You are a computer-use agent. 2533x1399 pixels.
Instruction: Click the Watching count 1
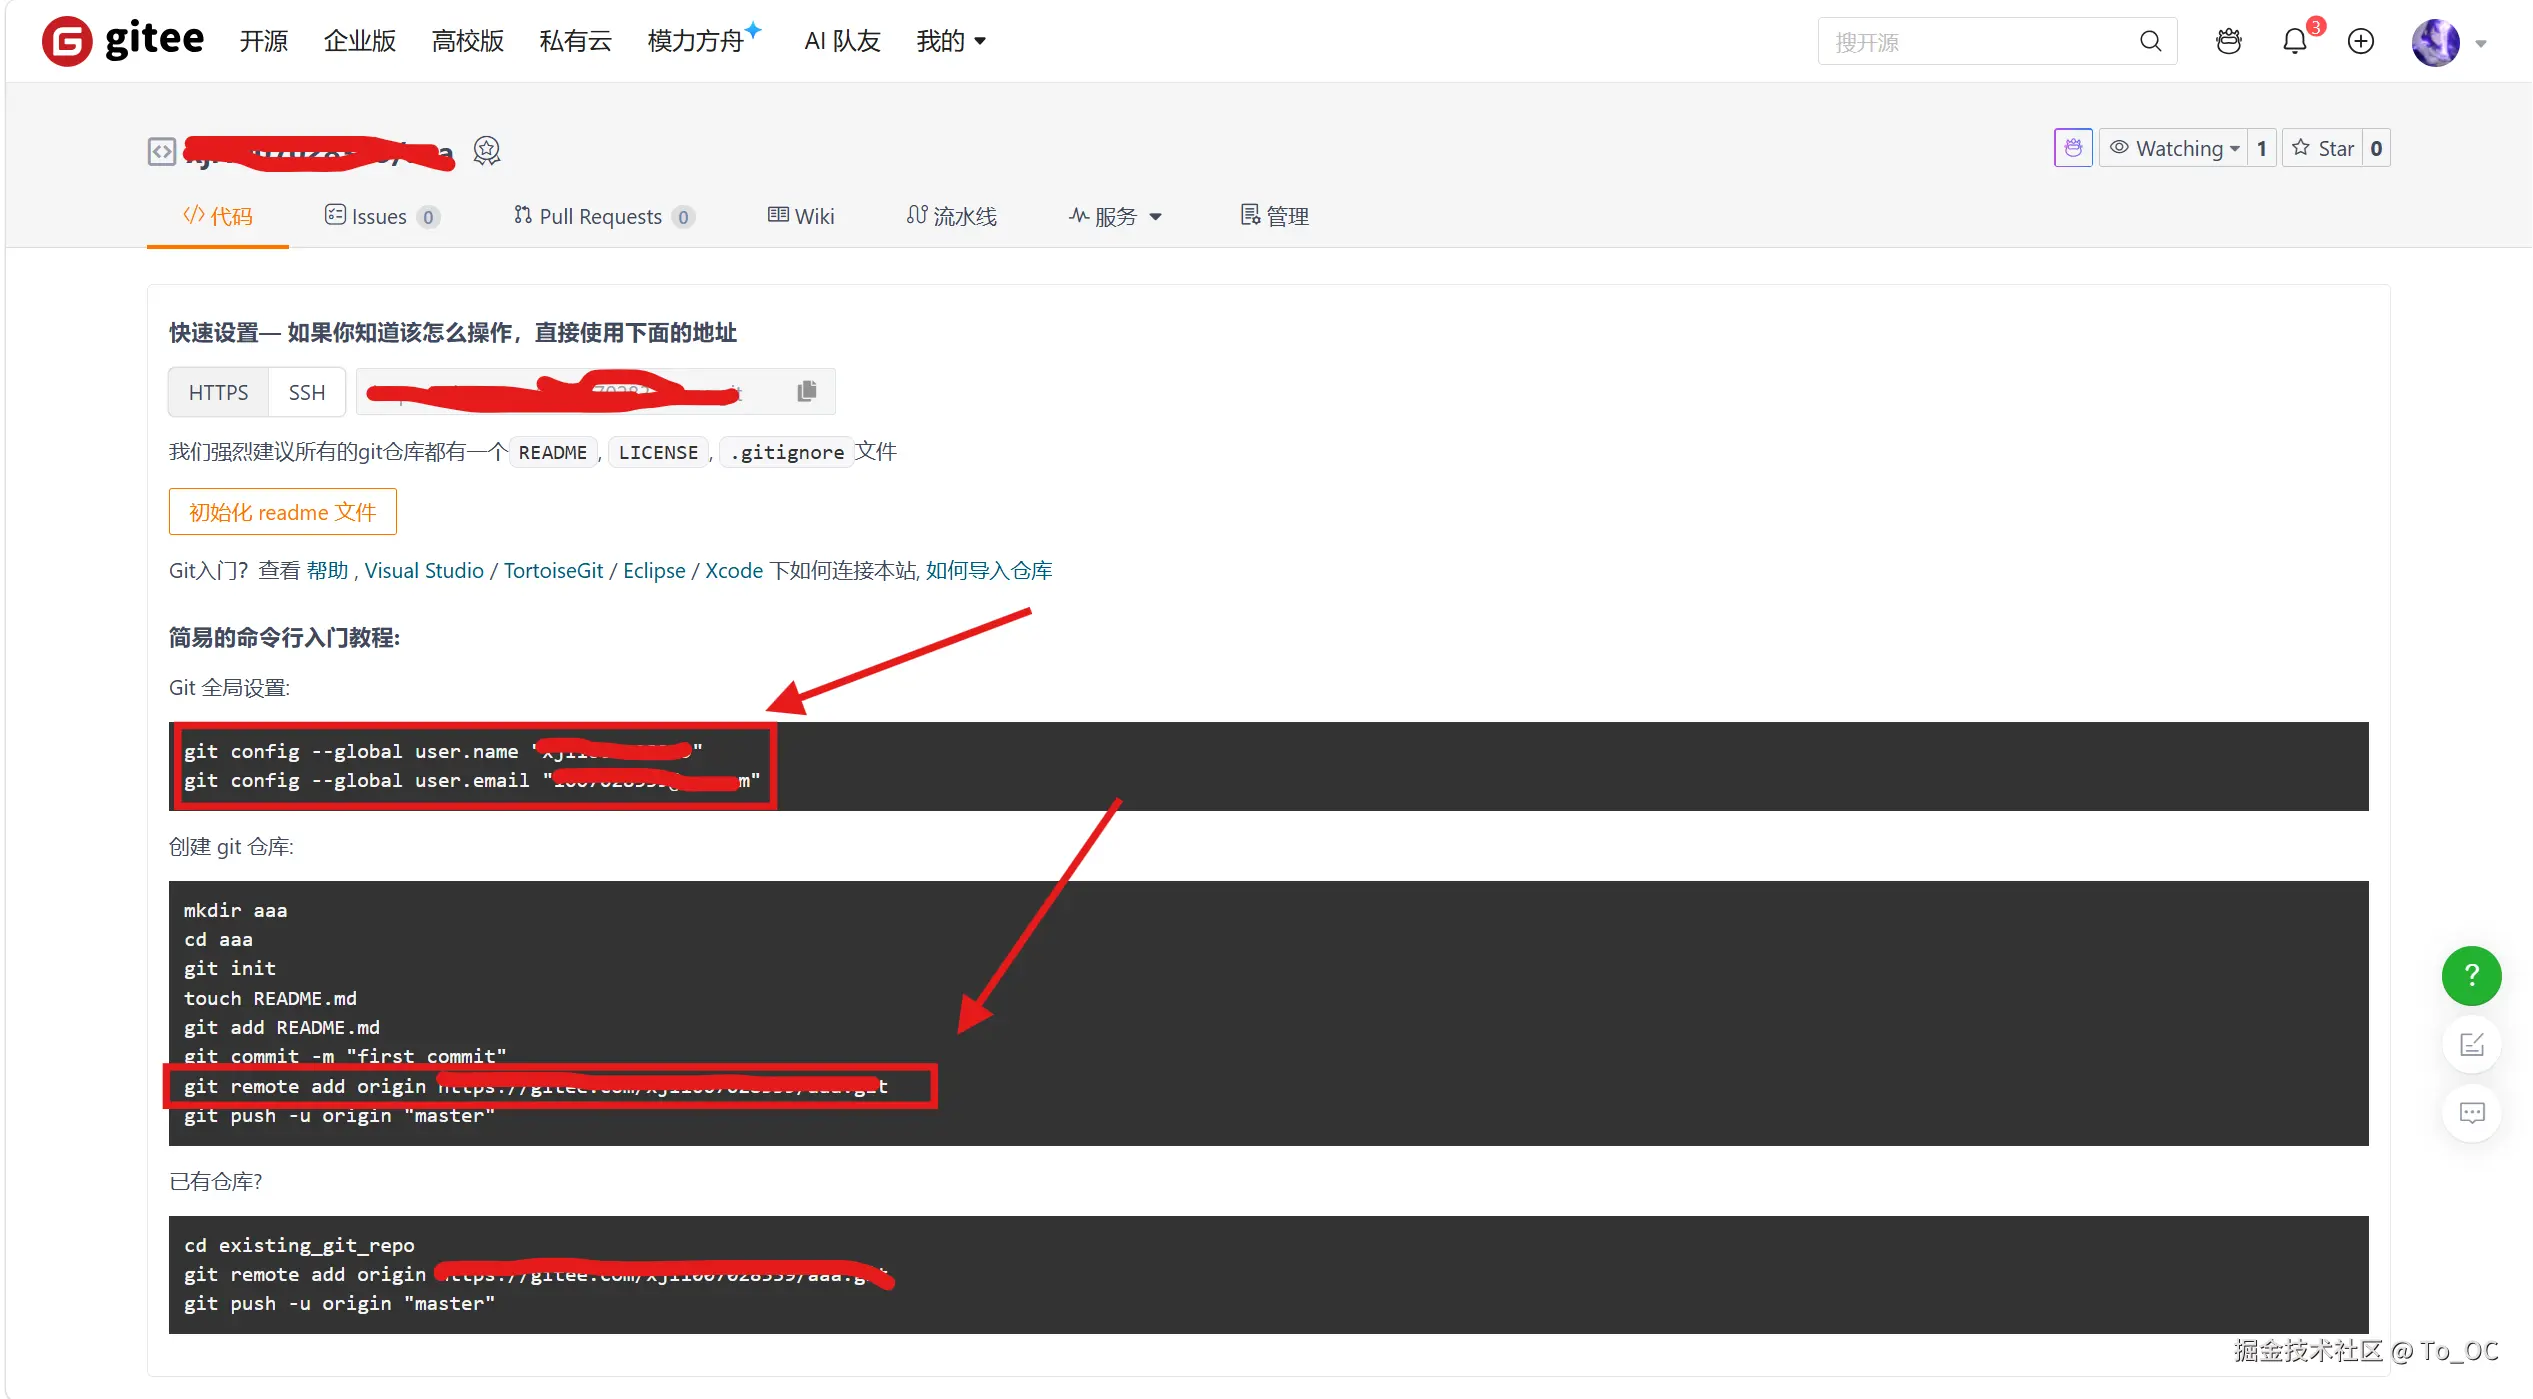(2262, 148)
